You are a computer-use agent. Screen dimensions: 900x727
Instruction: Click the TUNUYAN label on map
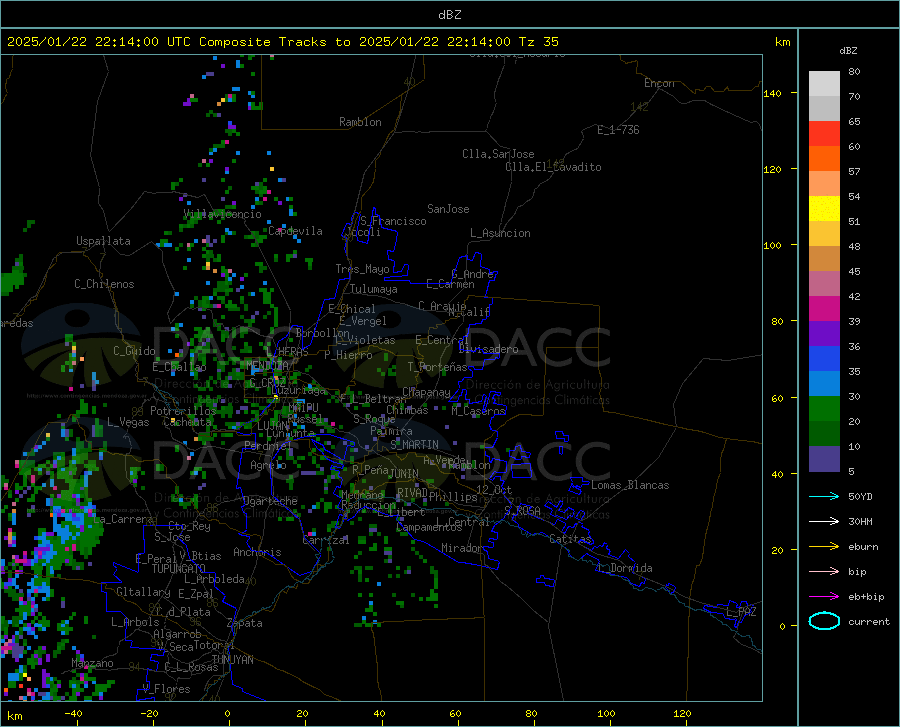point(232,660)
